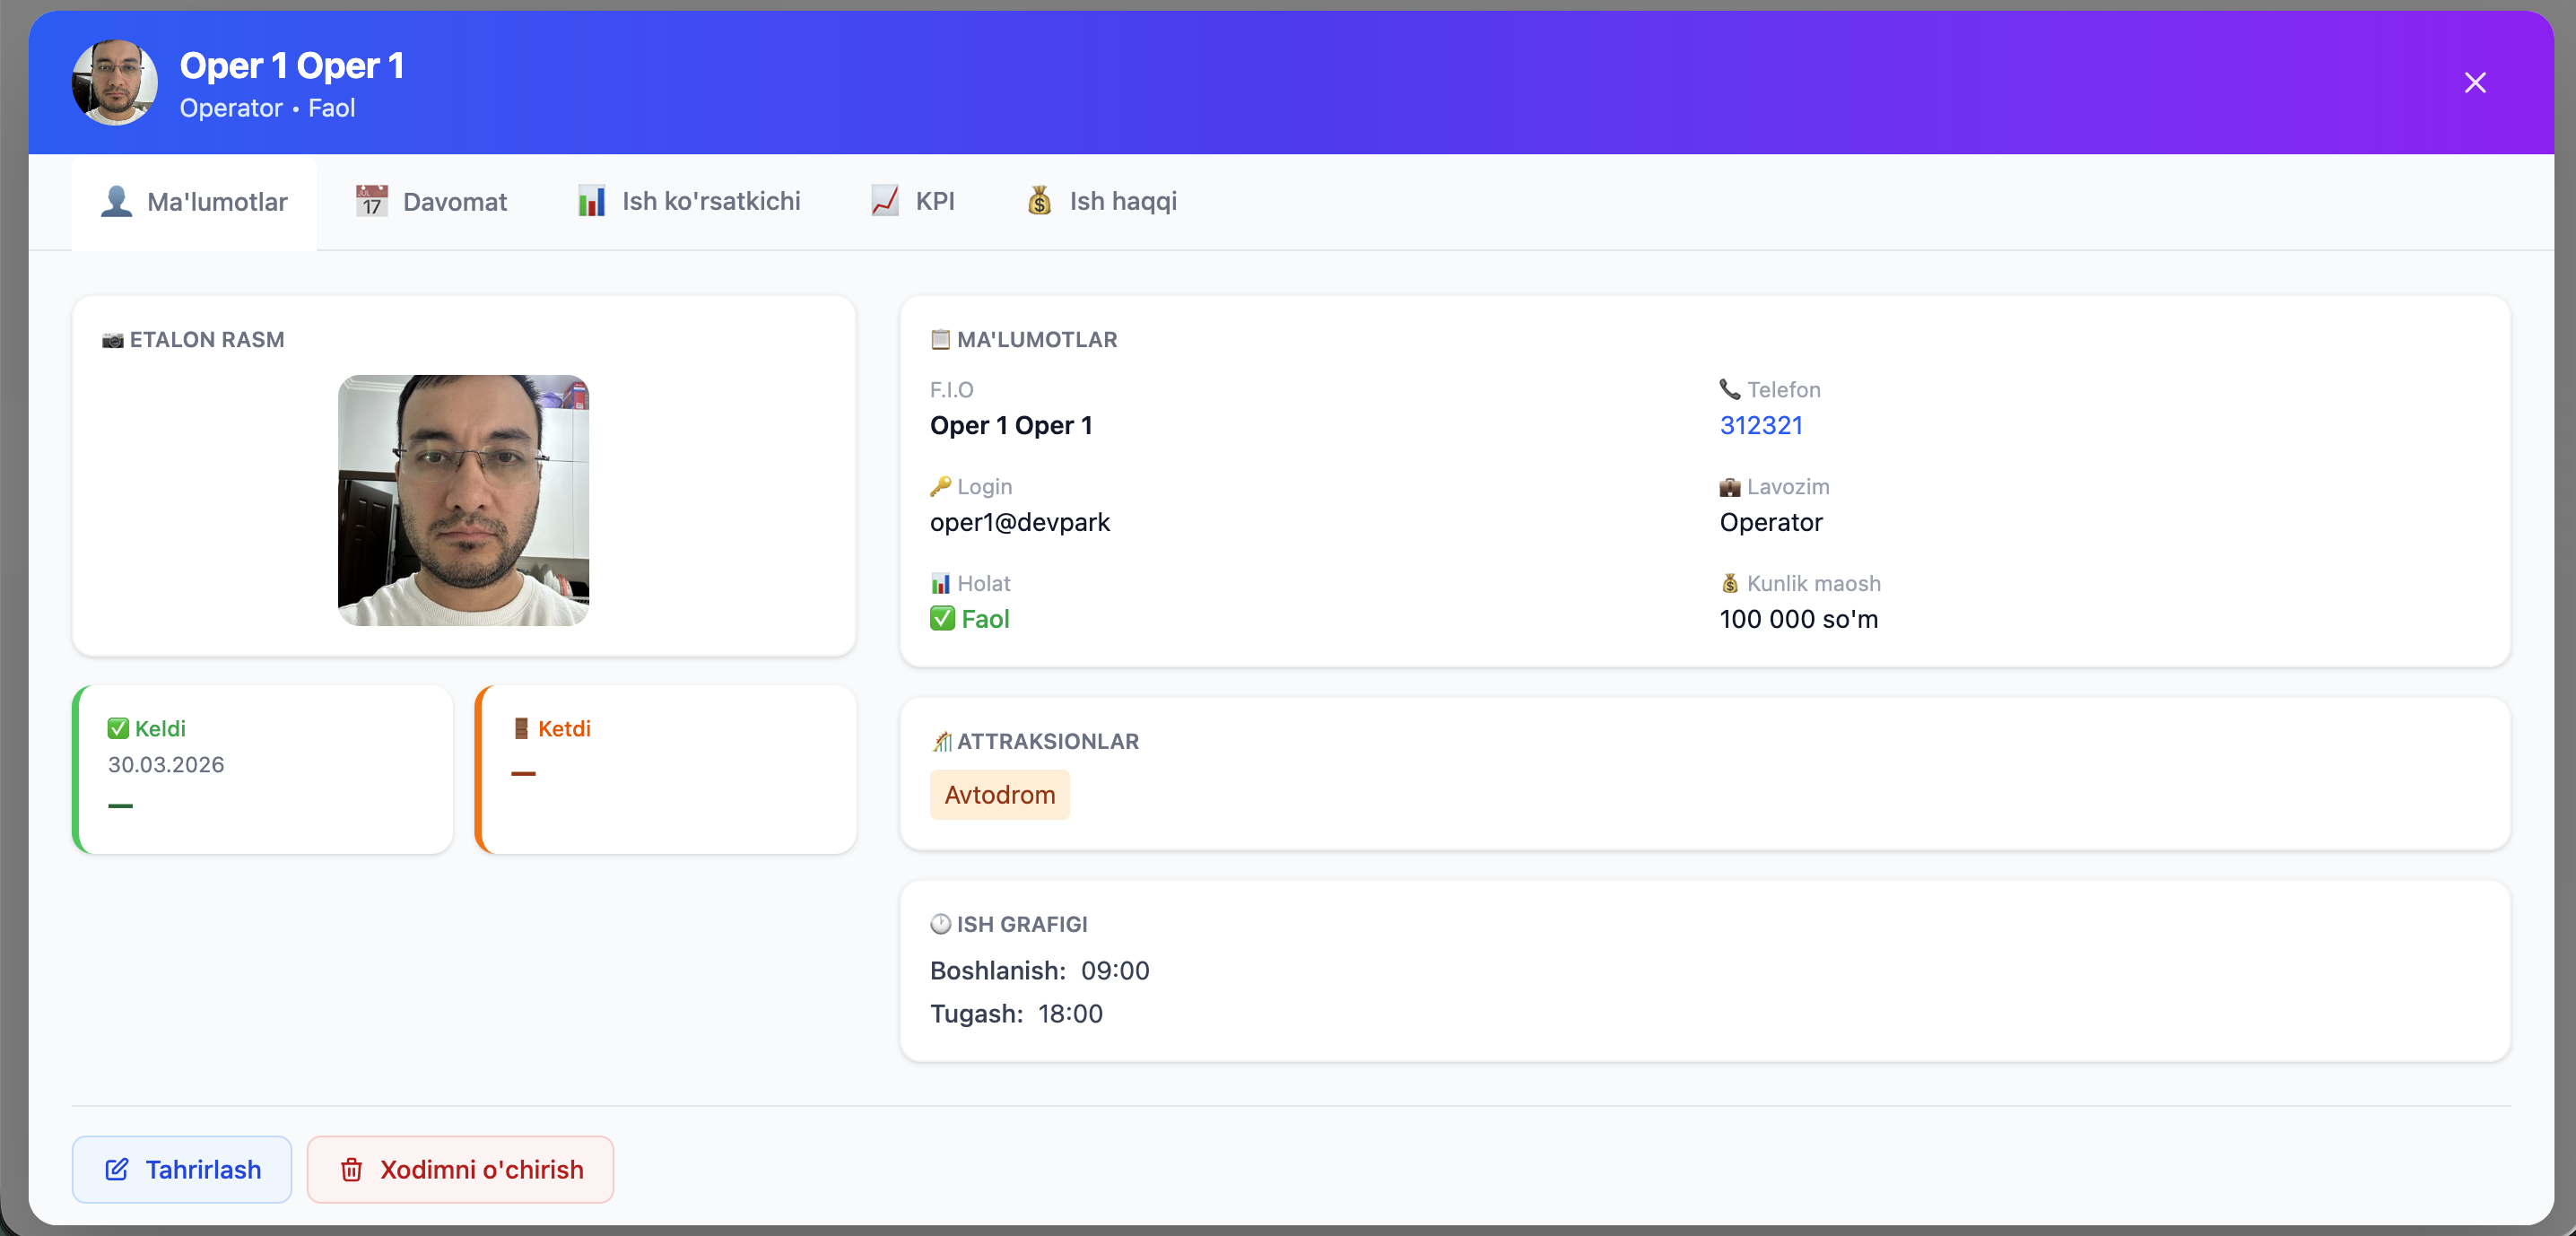
Task: Click the briefcase icon next to Lavozim
Action: click(1729, 487)
